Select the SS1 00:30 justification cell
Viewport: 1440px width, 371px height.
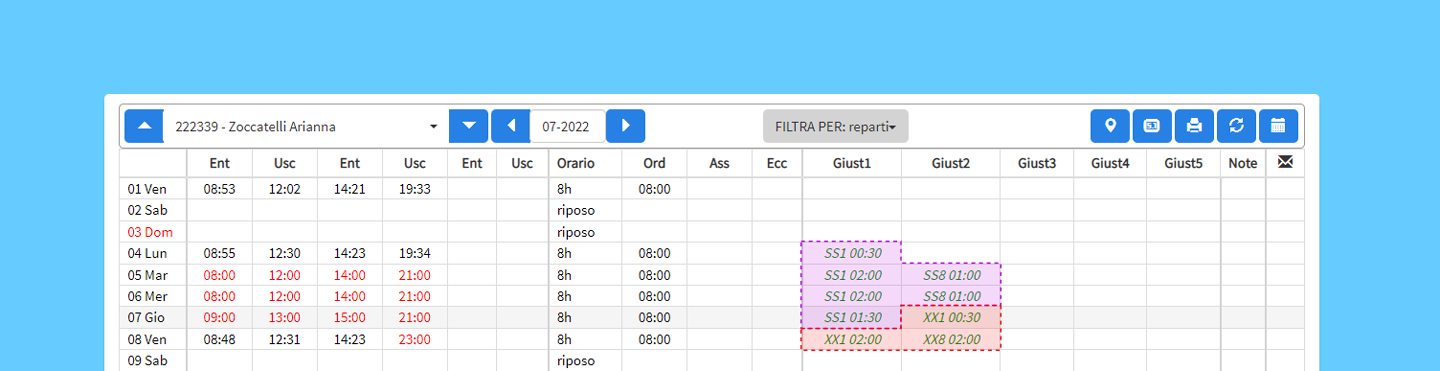pyautogui.click(x=851, y=253)
